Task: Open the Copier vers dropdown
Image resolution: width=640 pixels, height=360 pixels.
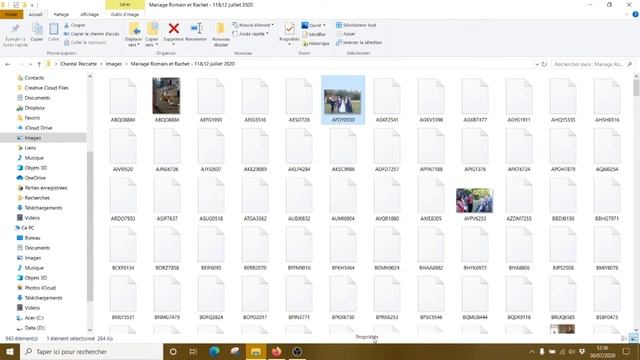Action: (151, 42)
